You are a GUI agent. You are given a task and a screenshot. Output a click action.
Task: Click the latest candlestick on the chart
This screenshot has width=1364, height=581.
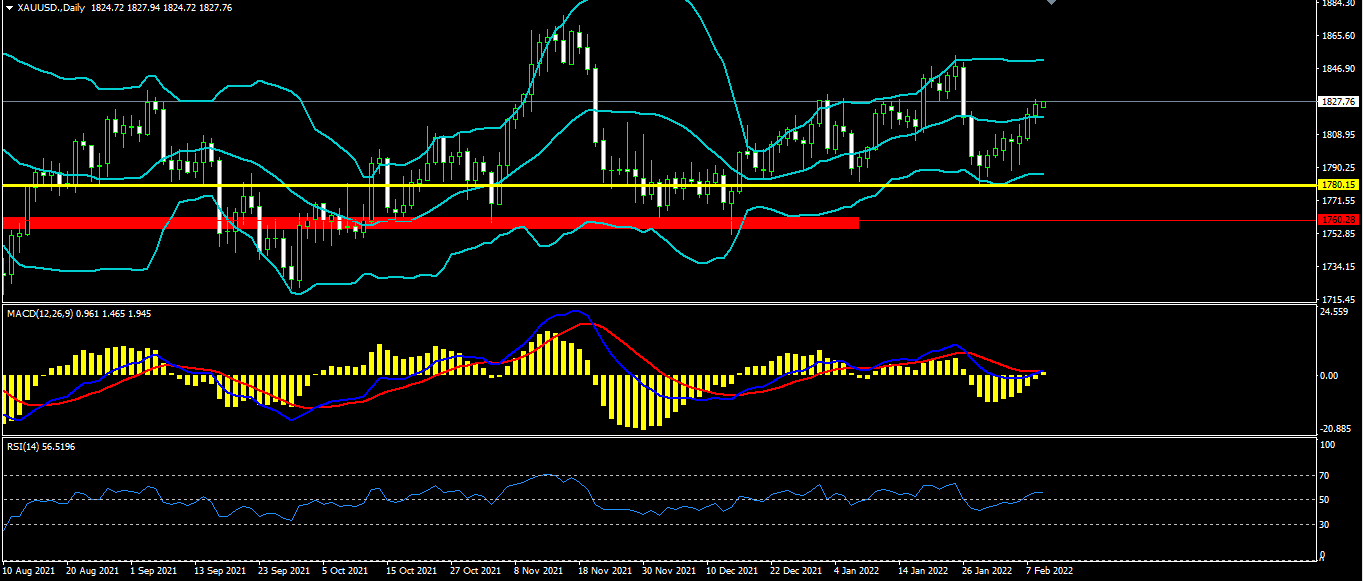click(x=1043, y=104)
